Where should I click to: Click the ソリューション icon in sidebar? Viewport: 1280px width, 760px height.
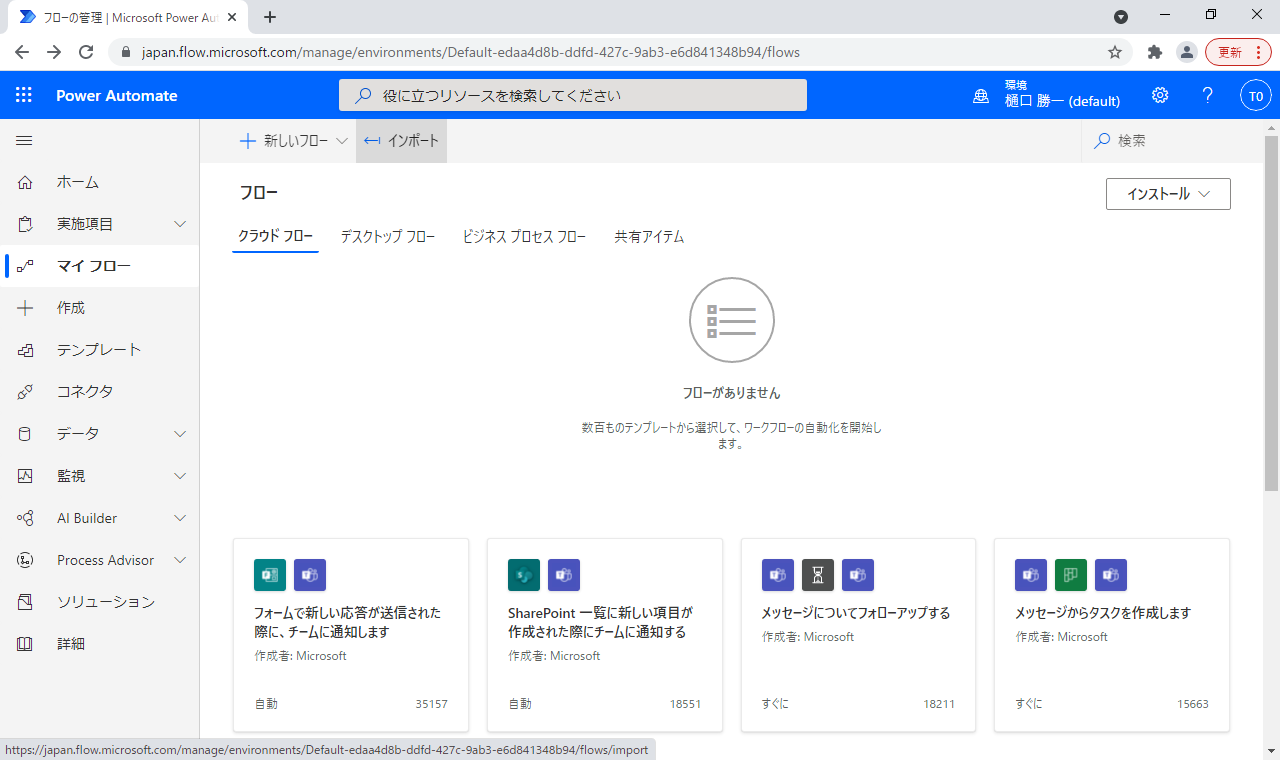(x=25, y=602)
